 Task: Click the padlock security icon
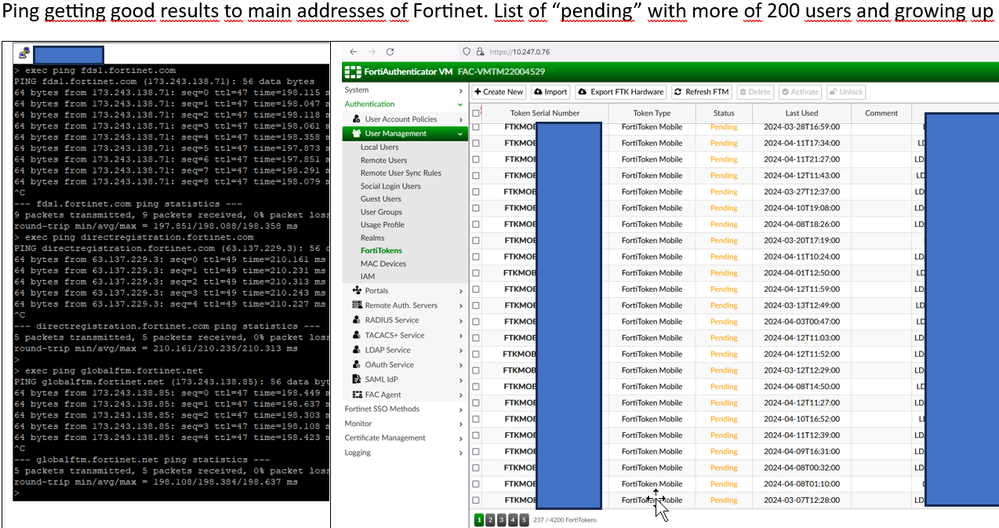tap(480, 52)
